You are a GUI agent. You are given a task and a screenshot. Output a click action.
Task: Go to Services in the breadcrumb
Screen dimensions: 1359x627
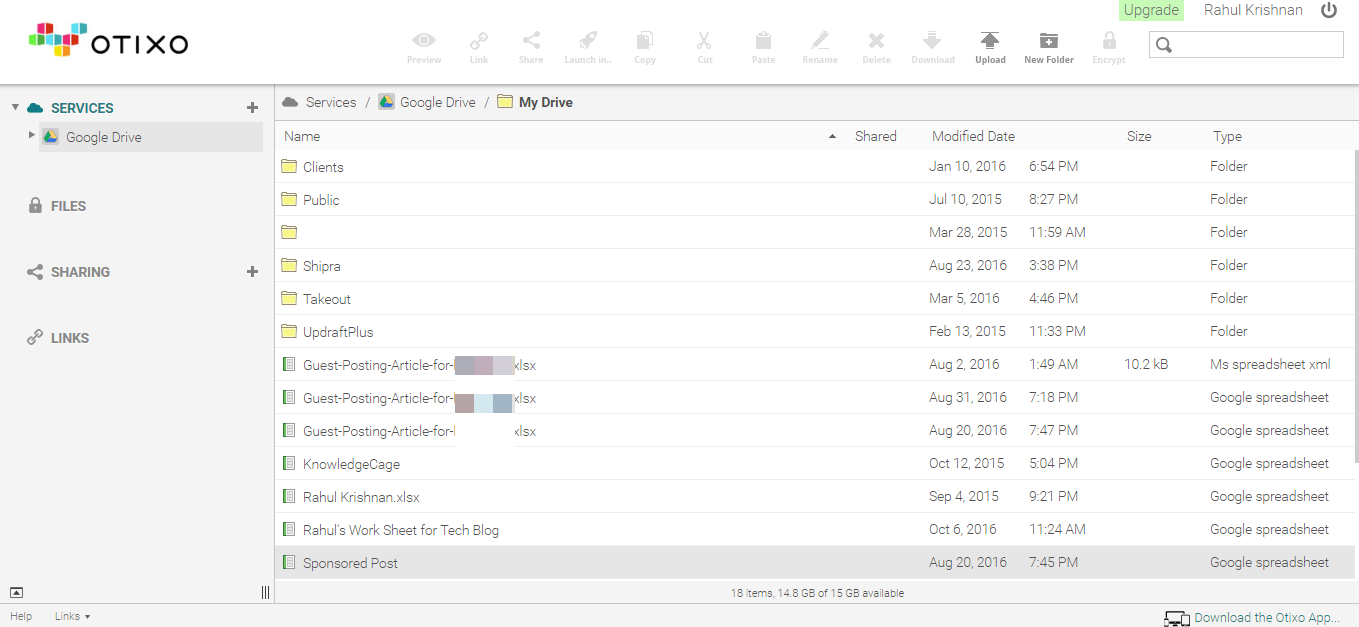[x=331, y=102]
